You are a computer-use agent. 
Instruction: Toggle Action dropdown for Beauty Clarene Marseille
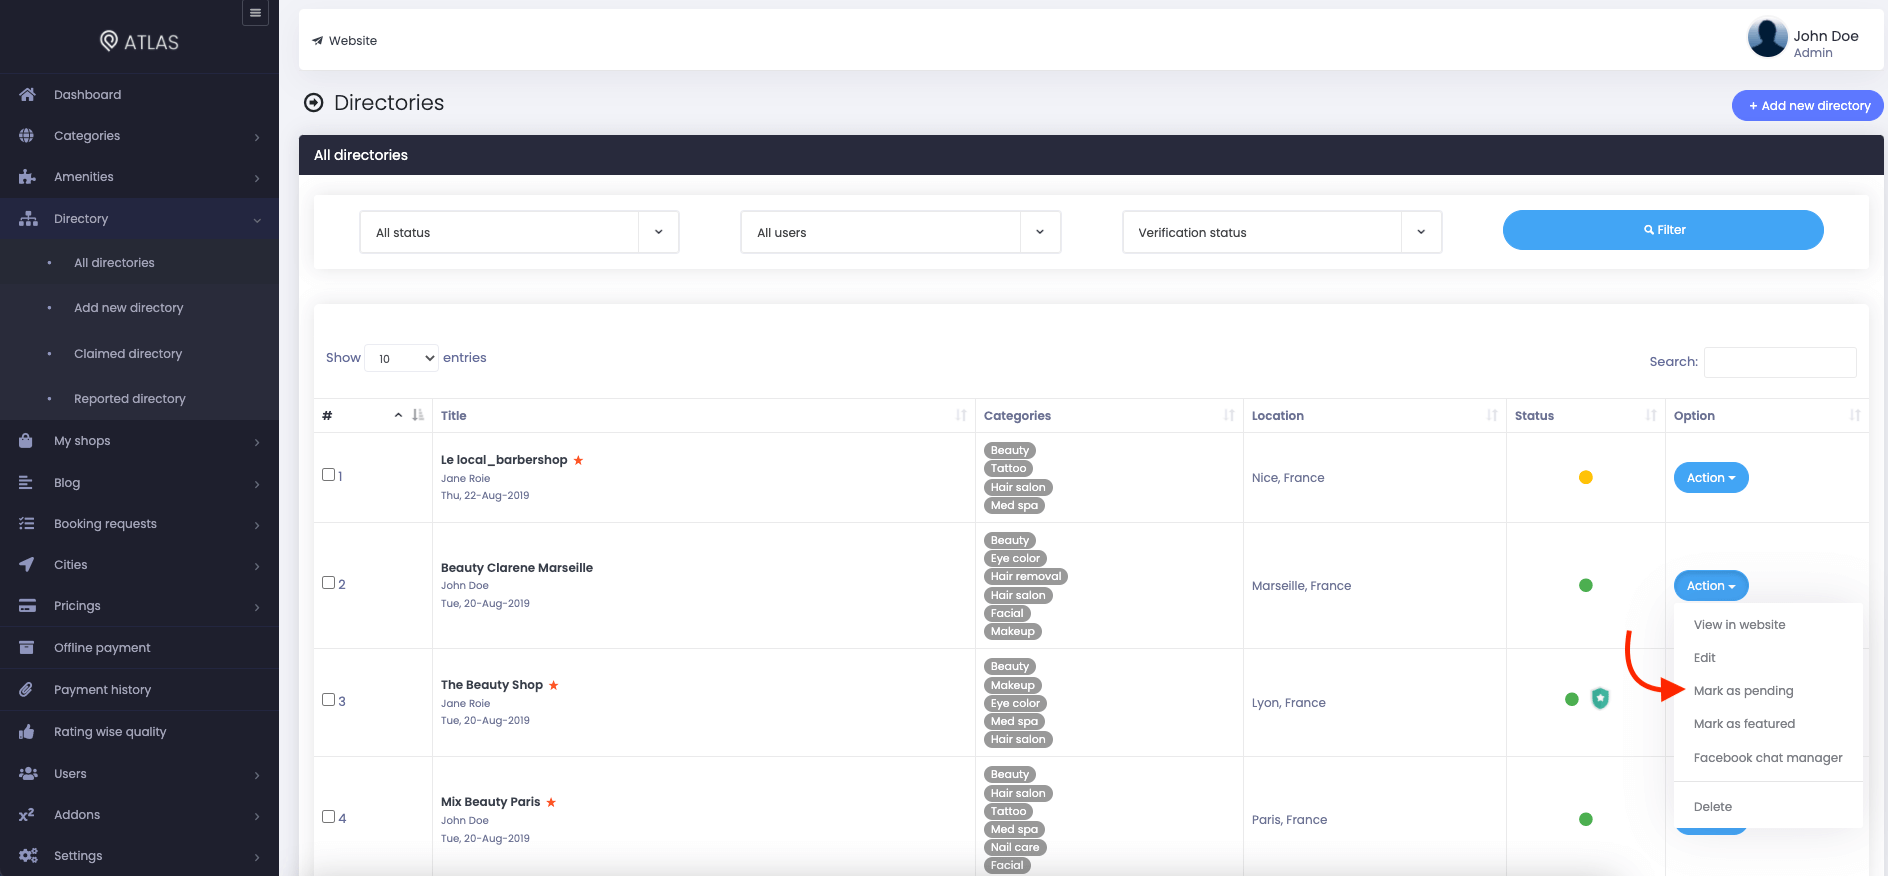(x=1711, y=586)
